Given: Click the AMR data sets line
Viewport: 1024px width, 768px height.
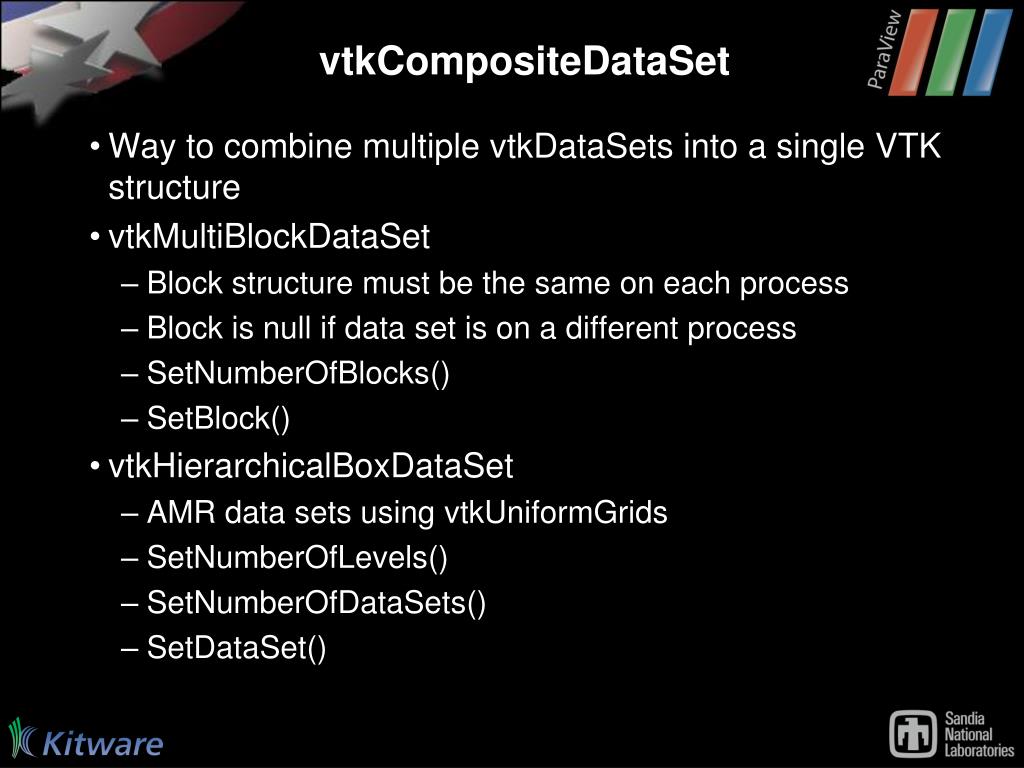Looking at the screenshot, I should 407,512.
